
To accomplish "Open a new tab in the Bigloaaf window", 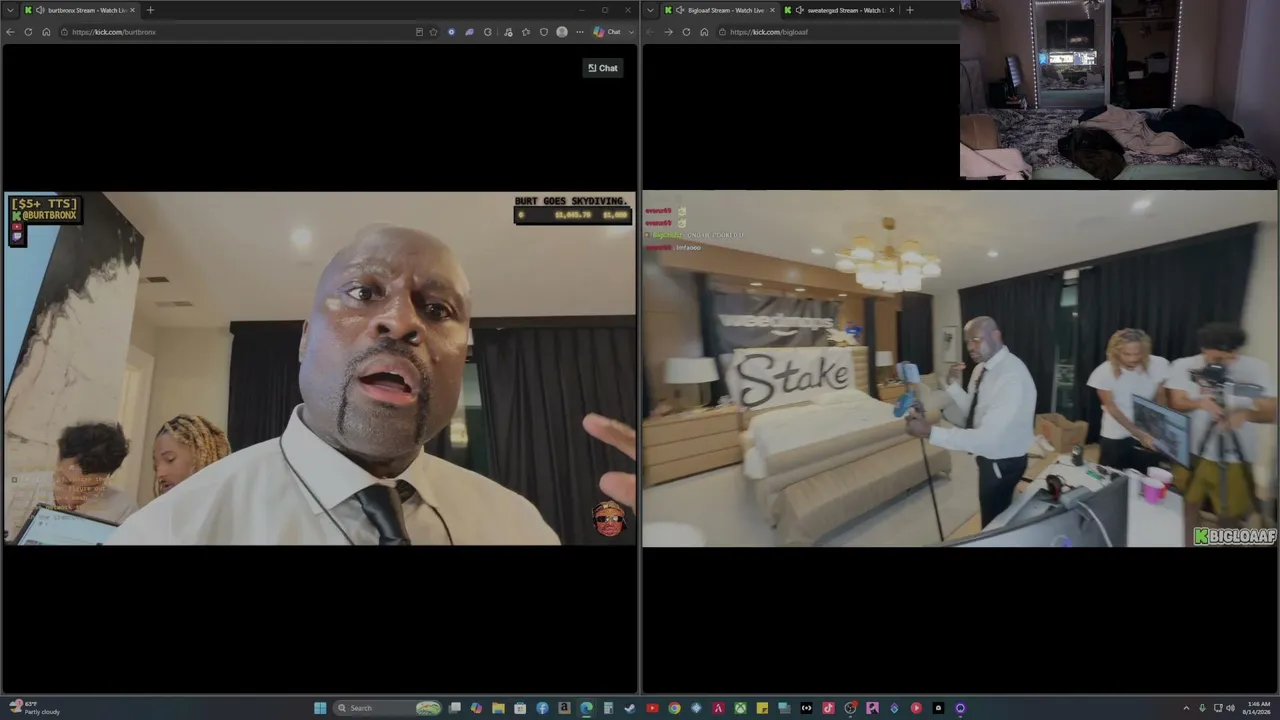I will coord(909,10).
